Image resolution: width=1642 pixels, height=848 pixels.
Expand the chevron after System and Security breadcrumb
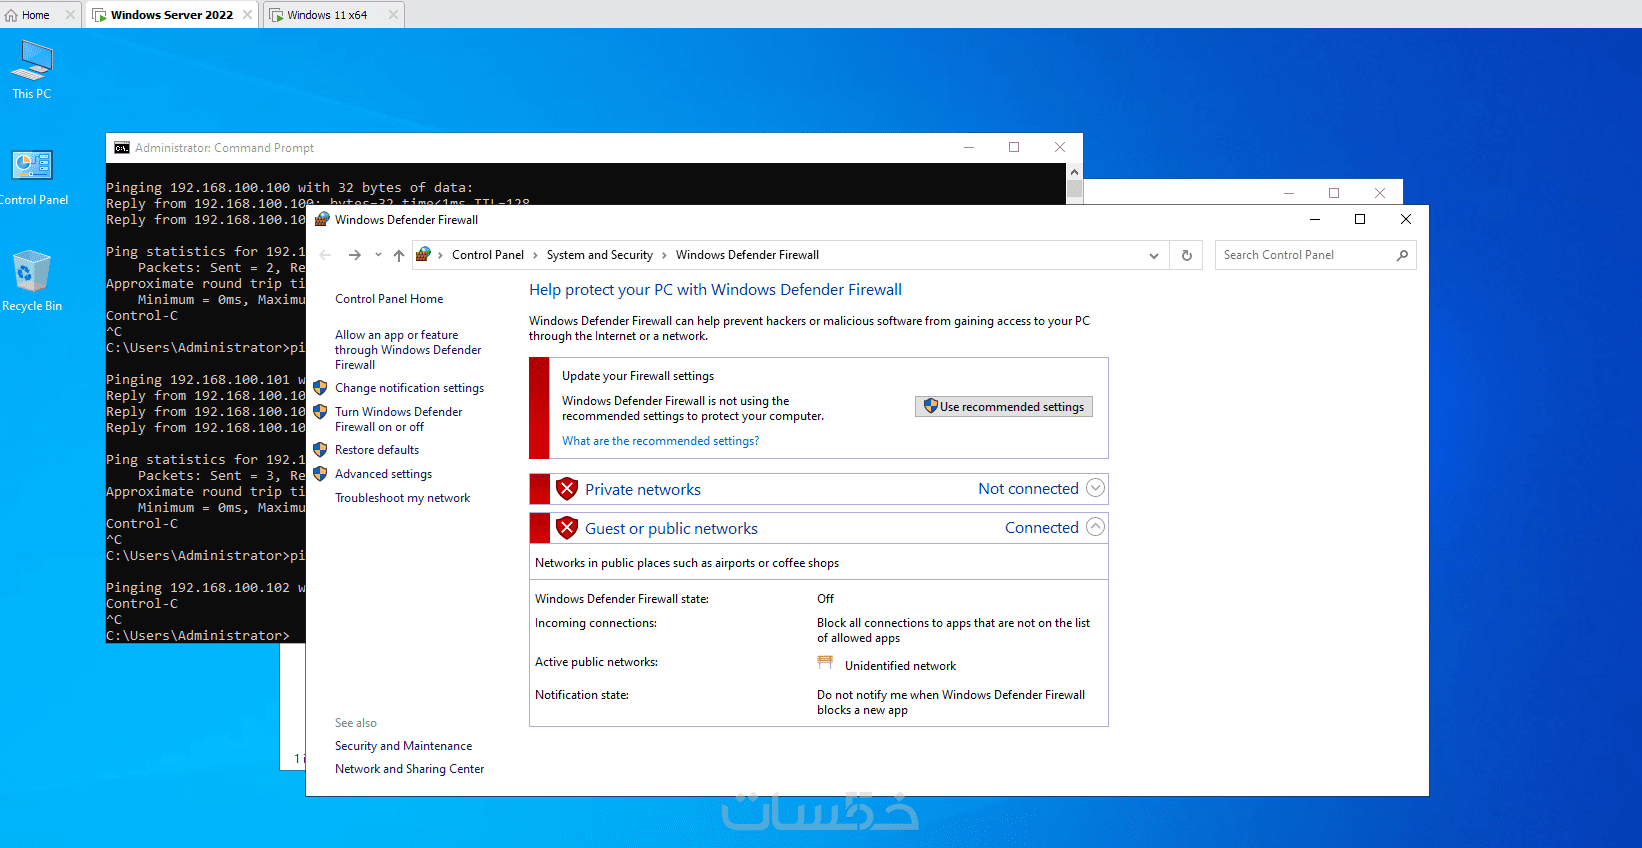click(664, 255)
